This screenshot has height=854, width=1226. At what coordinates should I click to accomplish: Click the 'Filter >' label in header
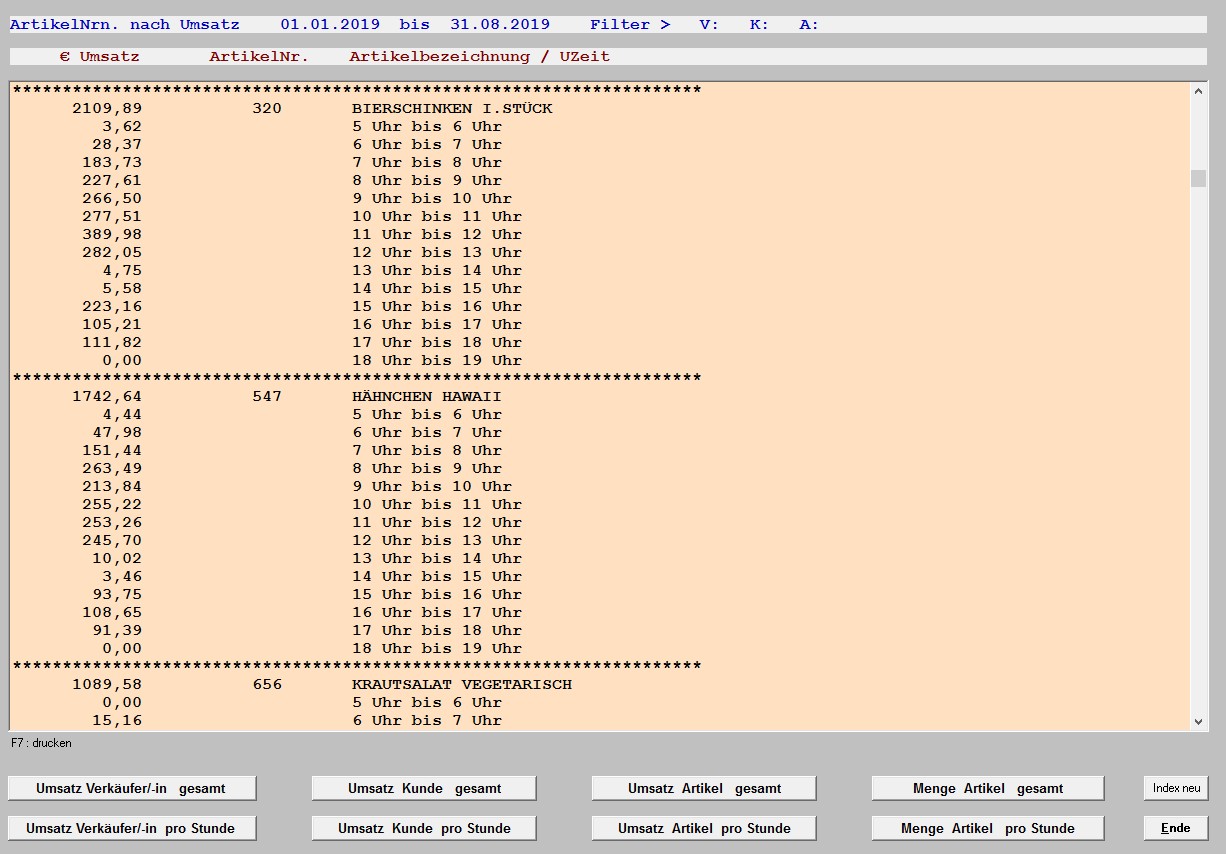629,24
